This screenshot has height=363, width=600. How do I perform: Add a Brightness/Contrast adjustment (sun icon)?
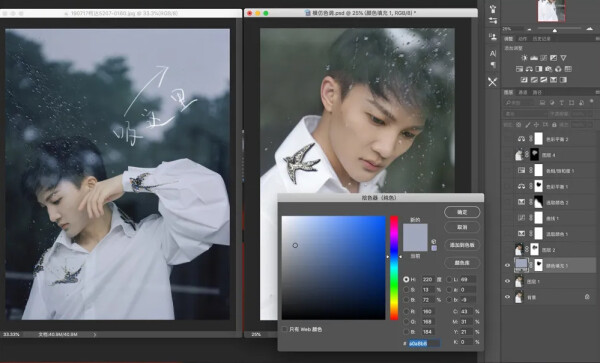(x=524, y=58)
